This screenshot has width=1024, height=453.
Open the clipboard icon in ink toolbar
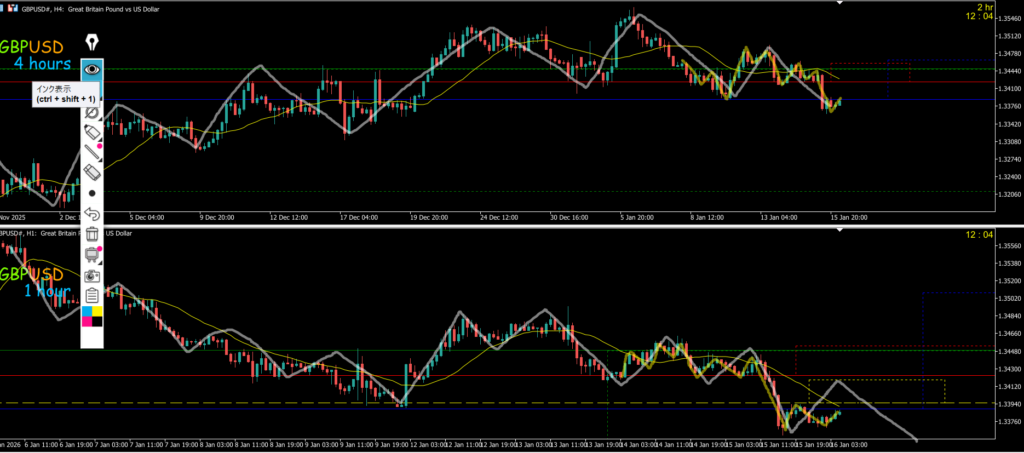tap(92, 294)
